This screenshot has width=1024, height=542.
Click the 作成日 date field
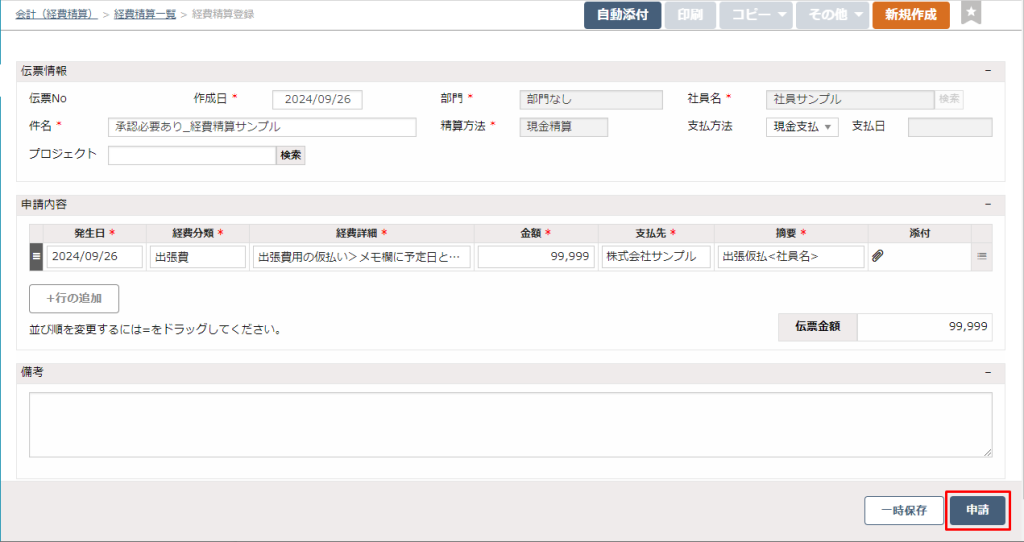317,99
